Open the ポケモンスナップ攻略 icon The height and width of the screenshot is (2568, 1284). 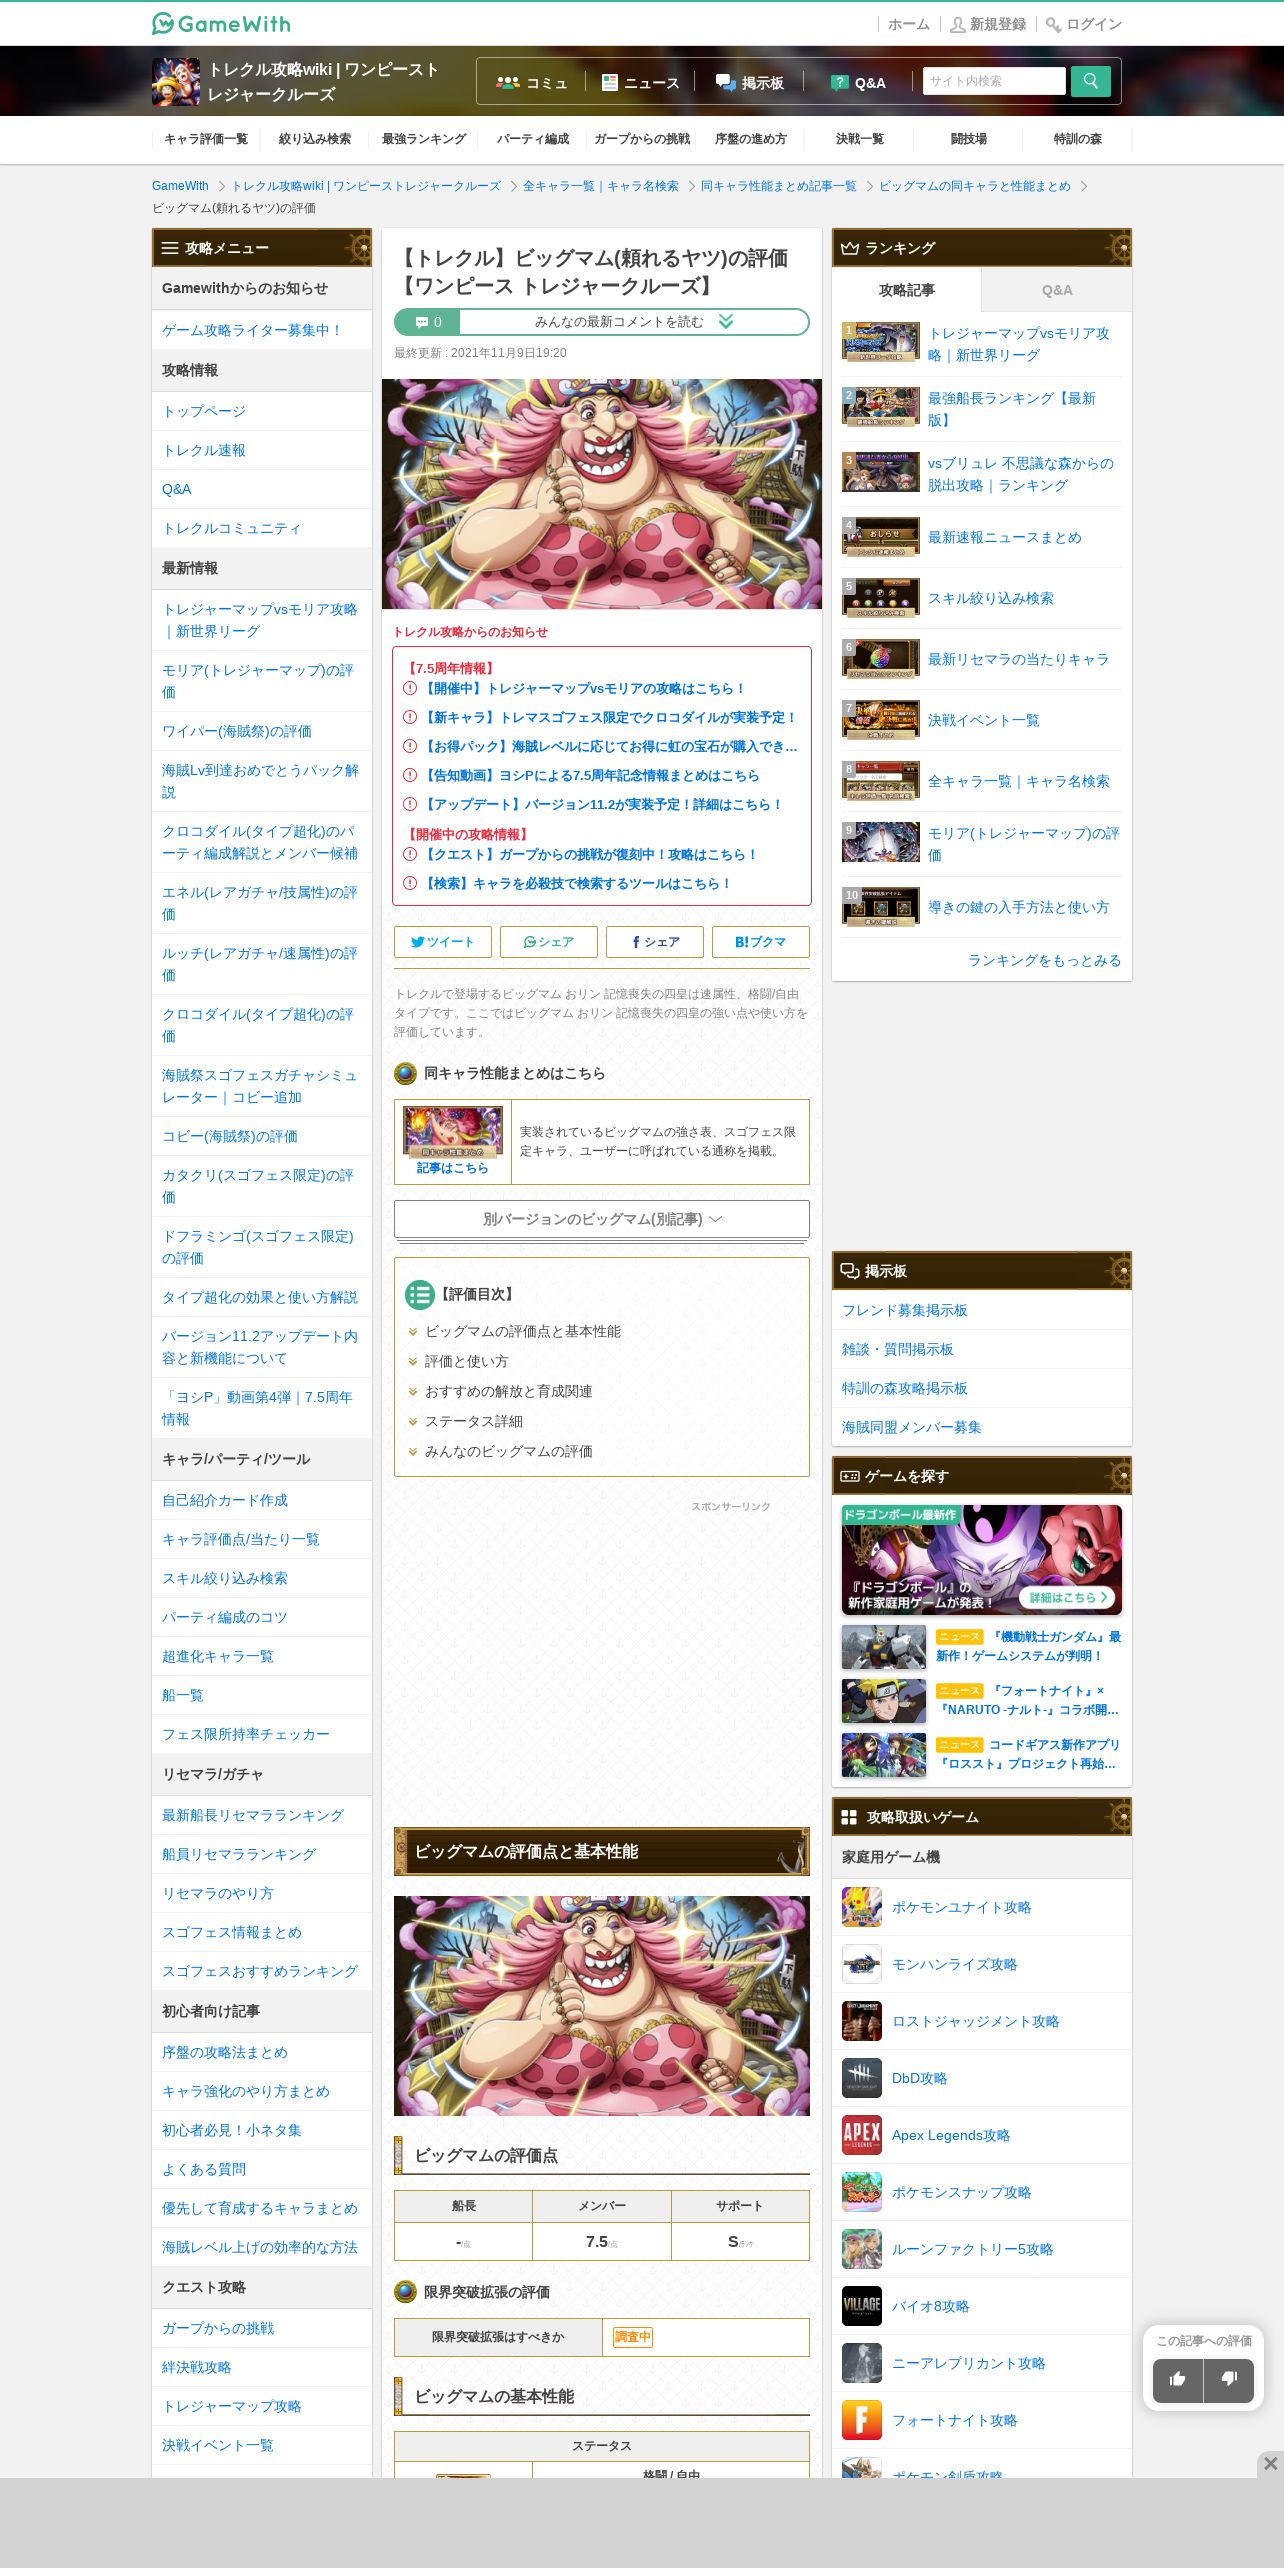tap(861, 2192)
